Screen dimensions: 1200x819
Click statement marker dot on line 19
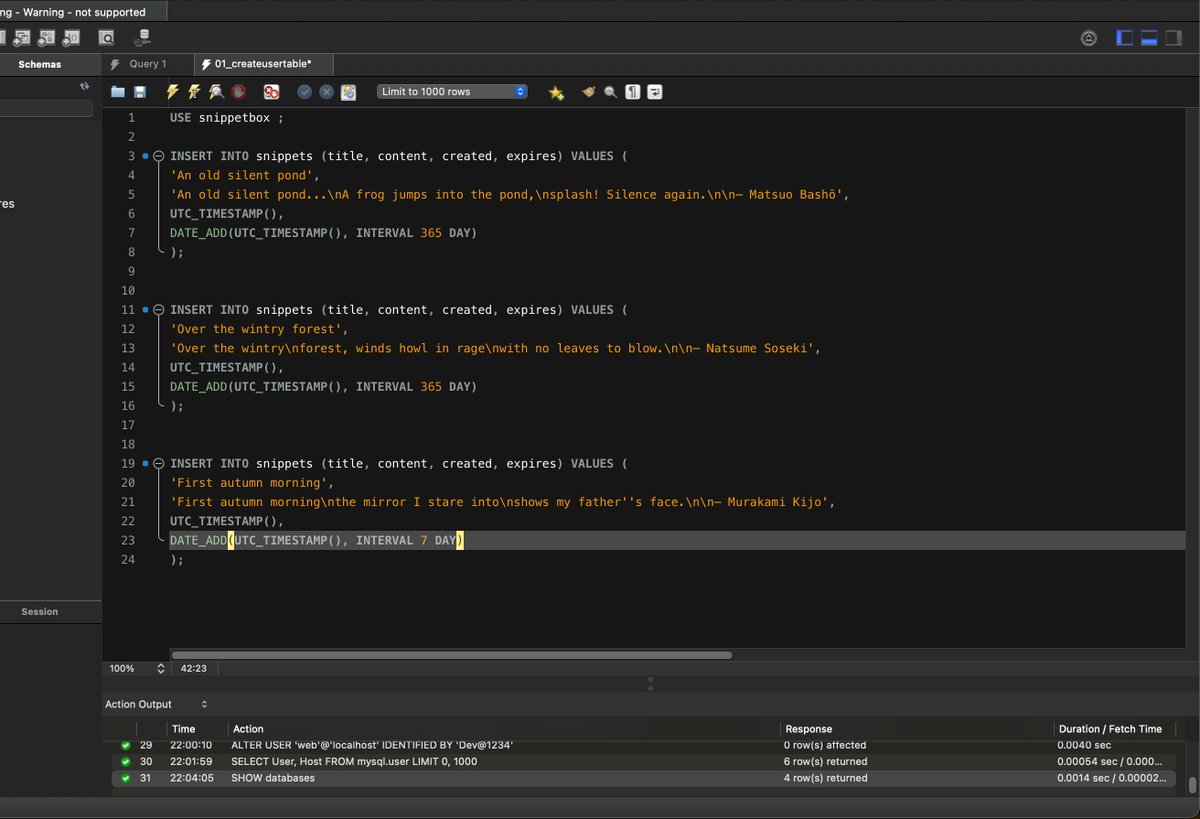tap(145, 464)
